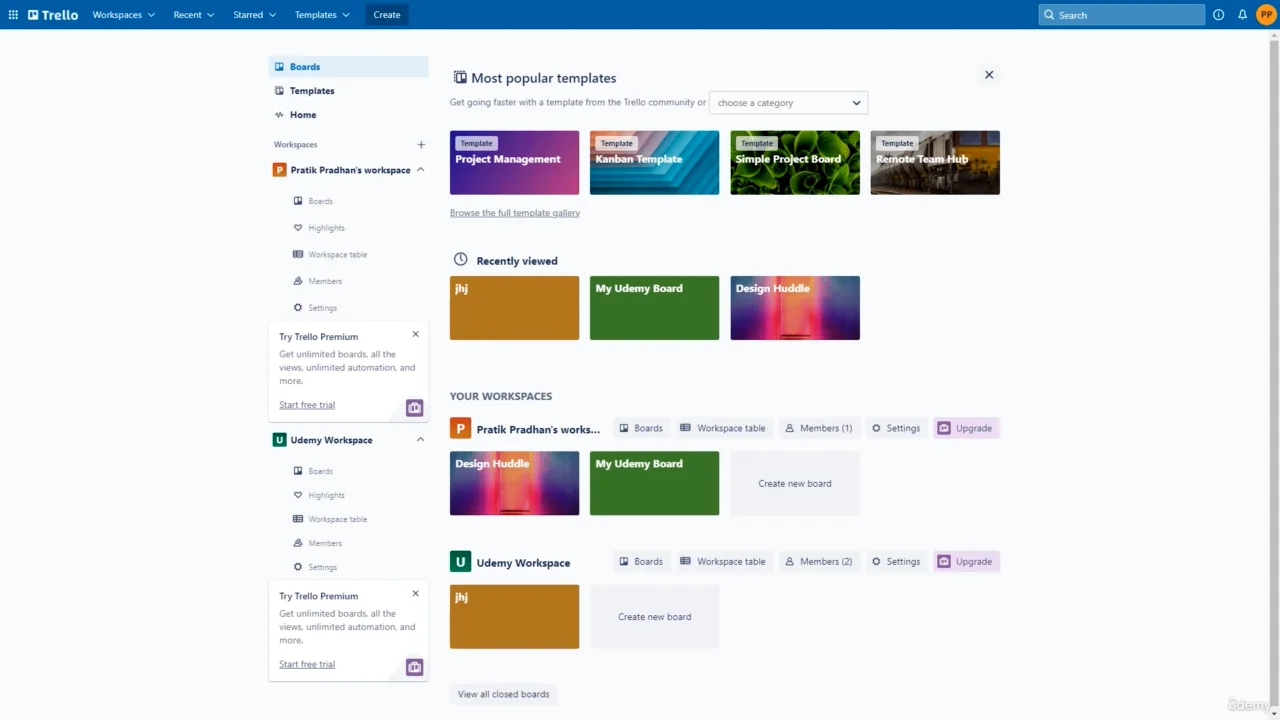The image size is (1280, 720).
Task: Open Members (2) for Udemy Workspace
Action: pos(819,562)
